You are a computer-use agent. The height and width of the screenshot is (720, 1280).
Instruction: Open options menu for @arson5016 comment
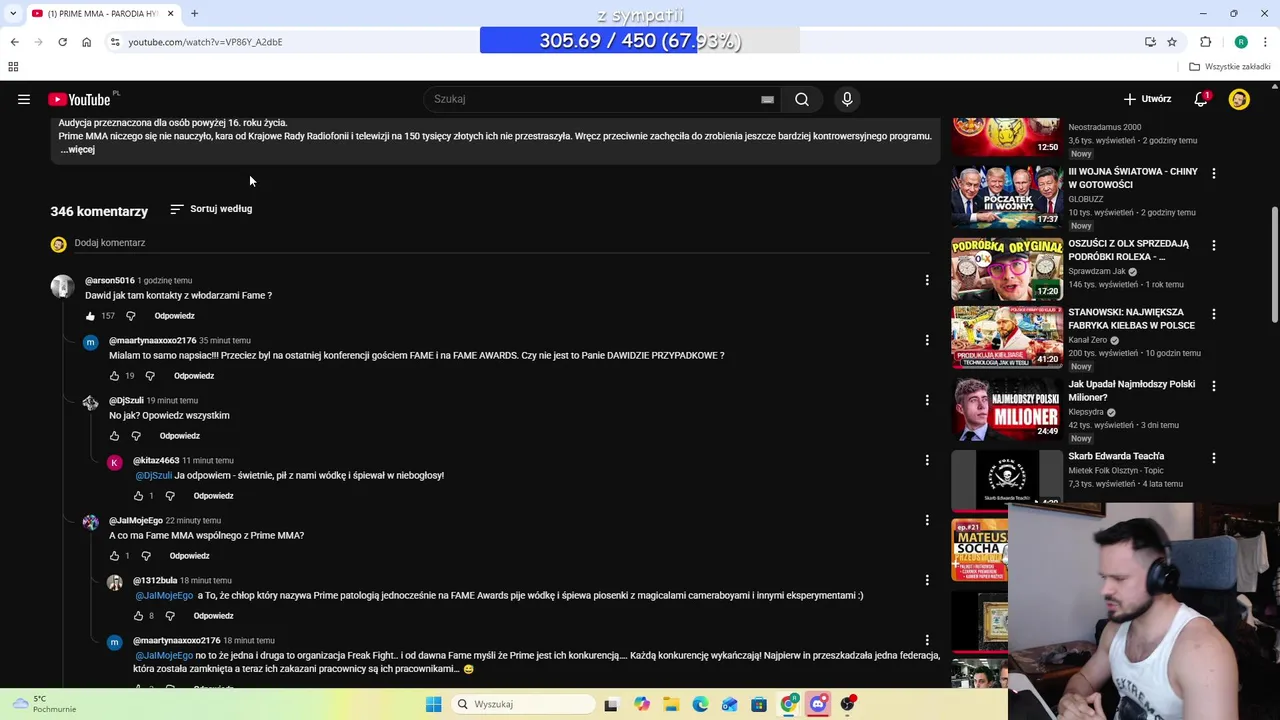927,280
